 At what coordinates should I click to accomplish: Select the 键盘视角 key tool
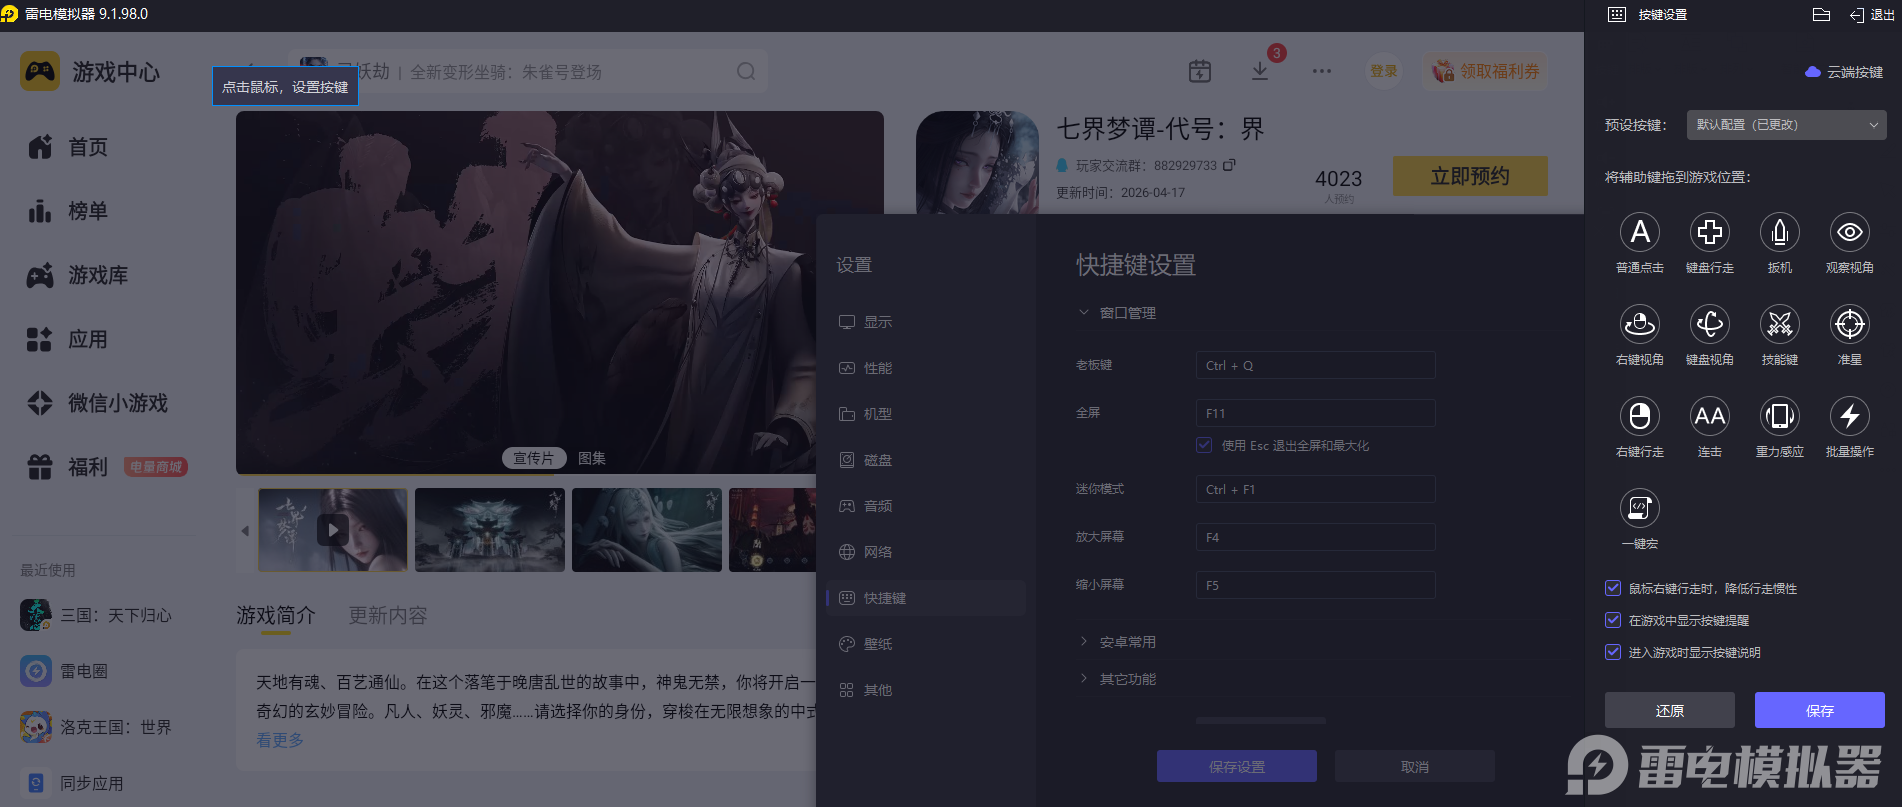pos(1710,324)
